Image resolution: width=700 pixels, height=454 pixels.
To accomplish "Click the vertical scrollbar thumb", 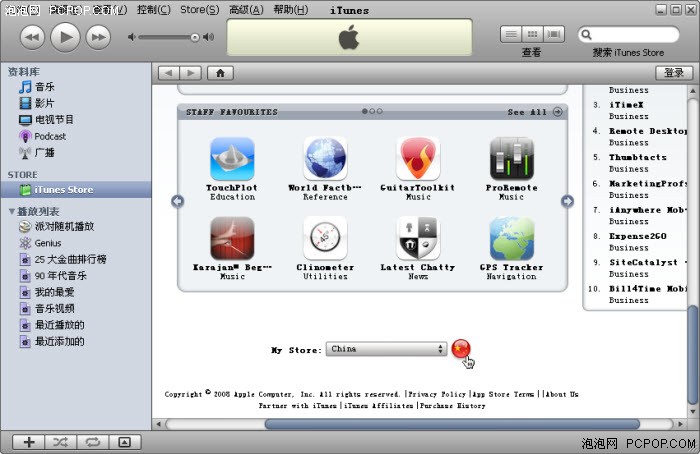I will tap(692, 354).
